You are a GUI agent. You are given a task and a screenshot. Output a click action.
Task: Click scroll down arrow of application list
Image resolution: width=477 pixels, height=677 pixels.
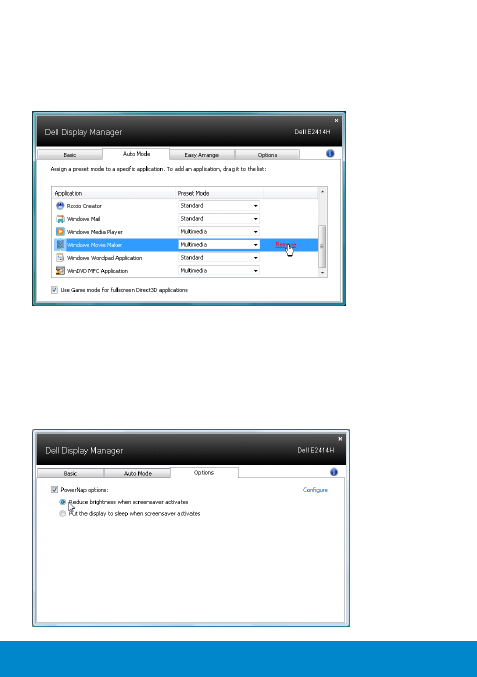322,273
